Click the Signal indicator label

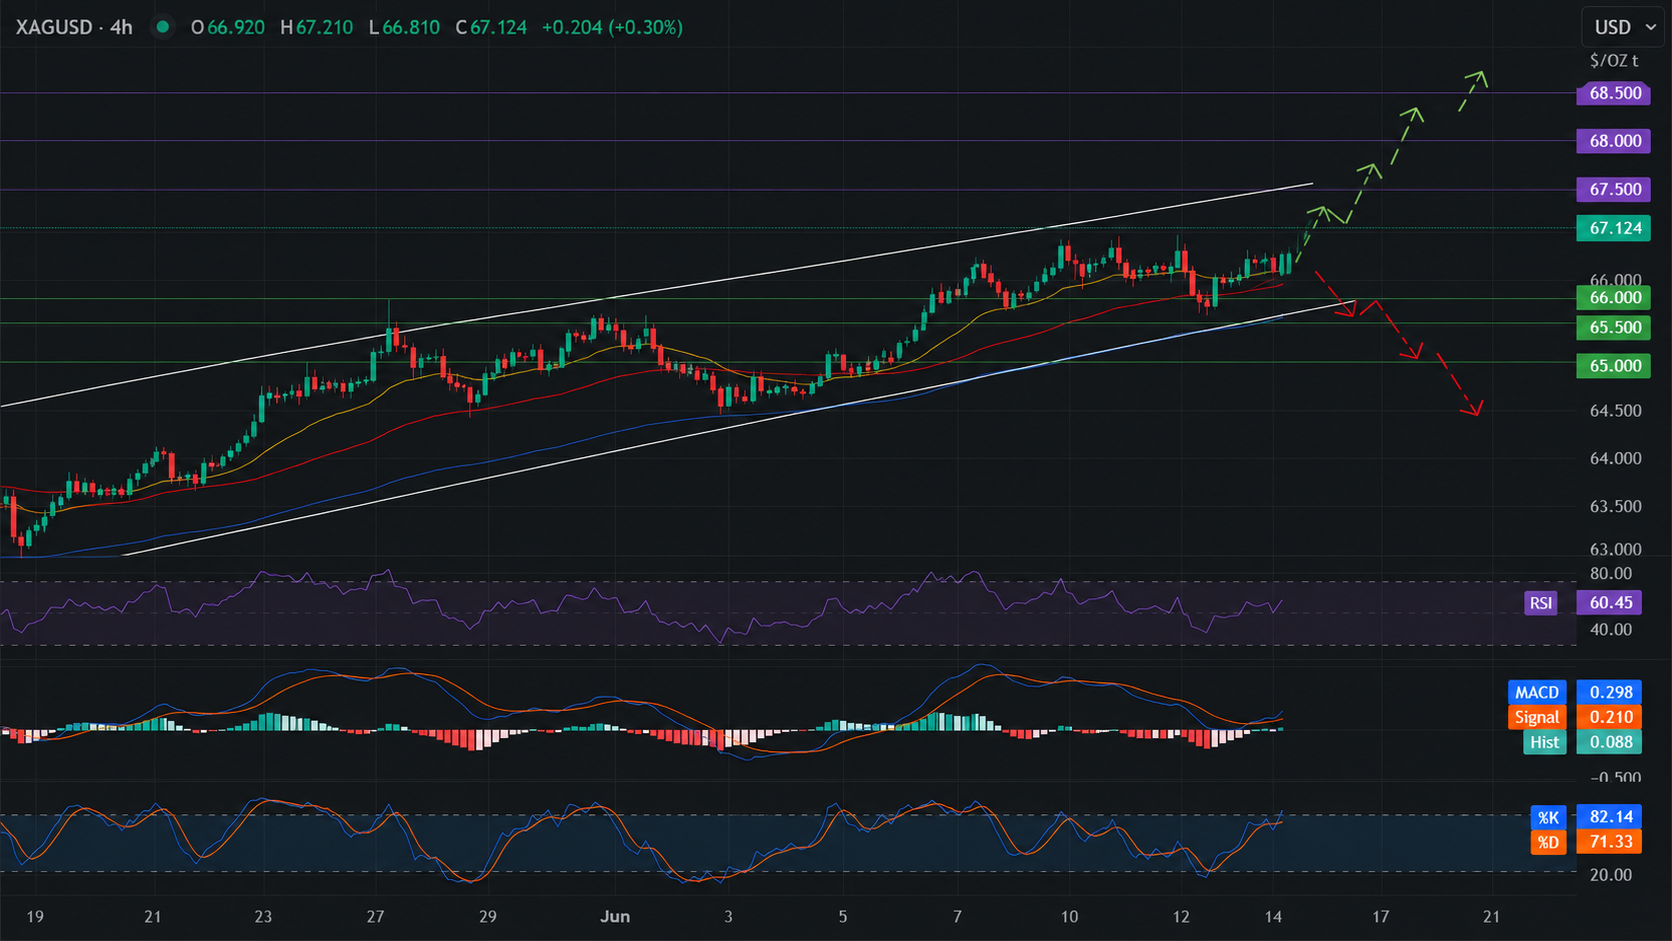(1536, 717)
